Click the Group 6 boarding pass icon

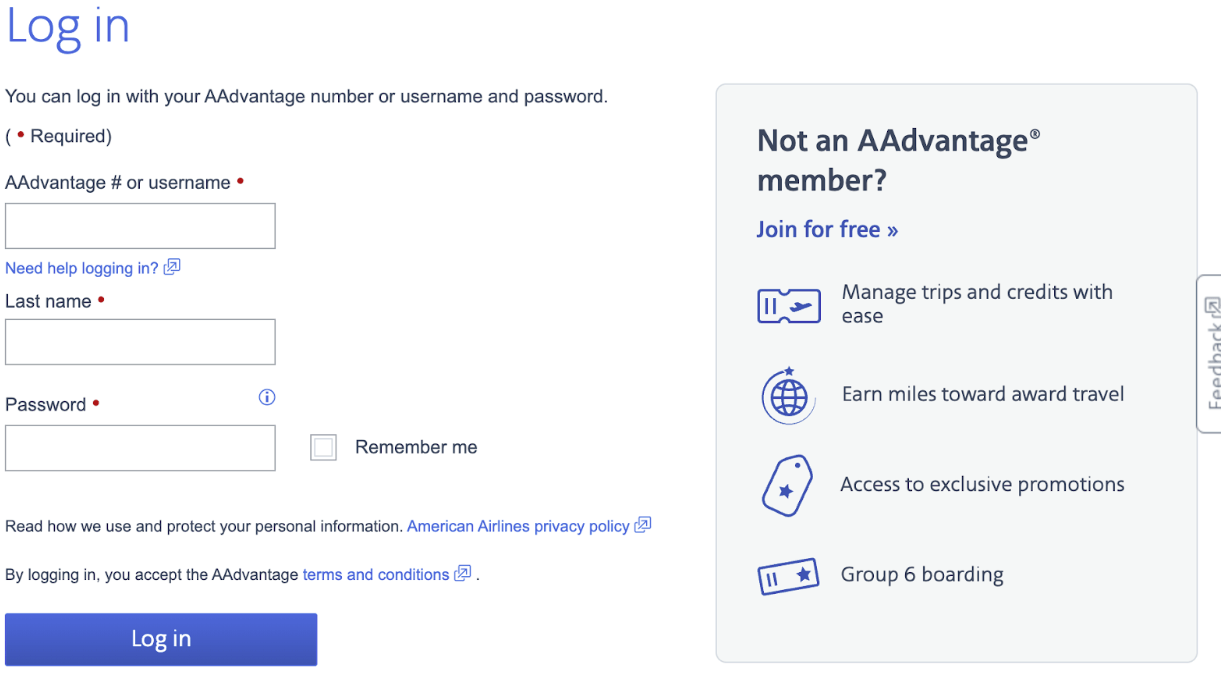coord(788,576)
